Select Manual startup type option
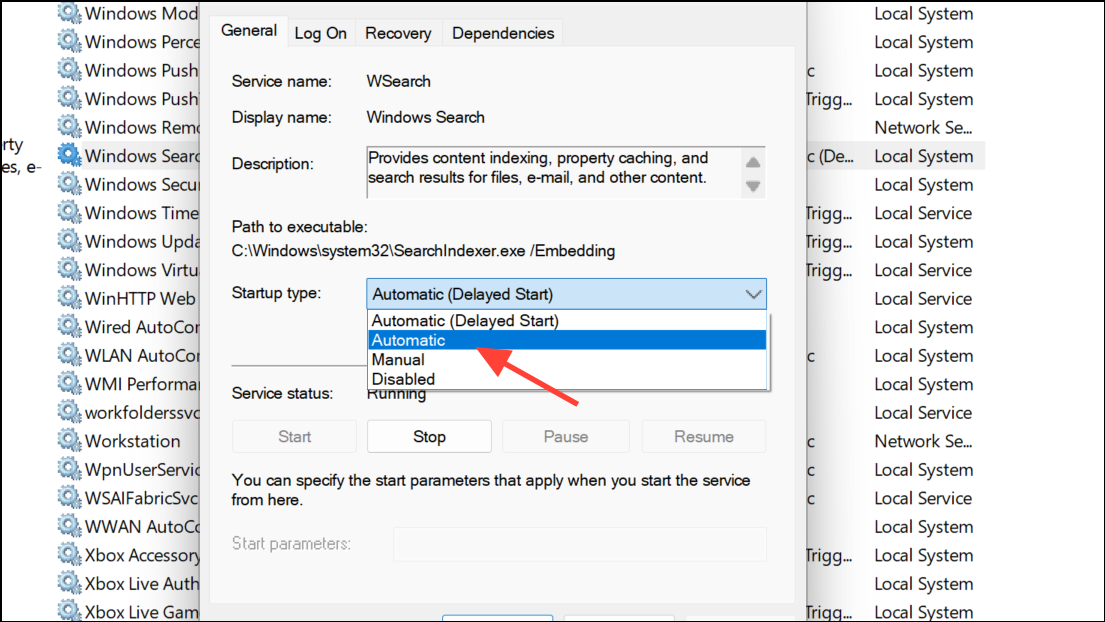The image size is (1105, 622). [567, 360]
